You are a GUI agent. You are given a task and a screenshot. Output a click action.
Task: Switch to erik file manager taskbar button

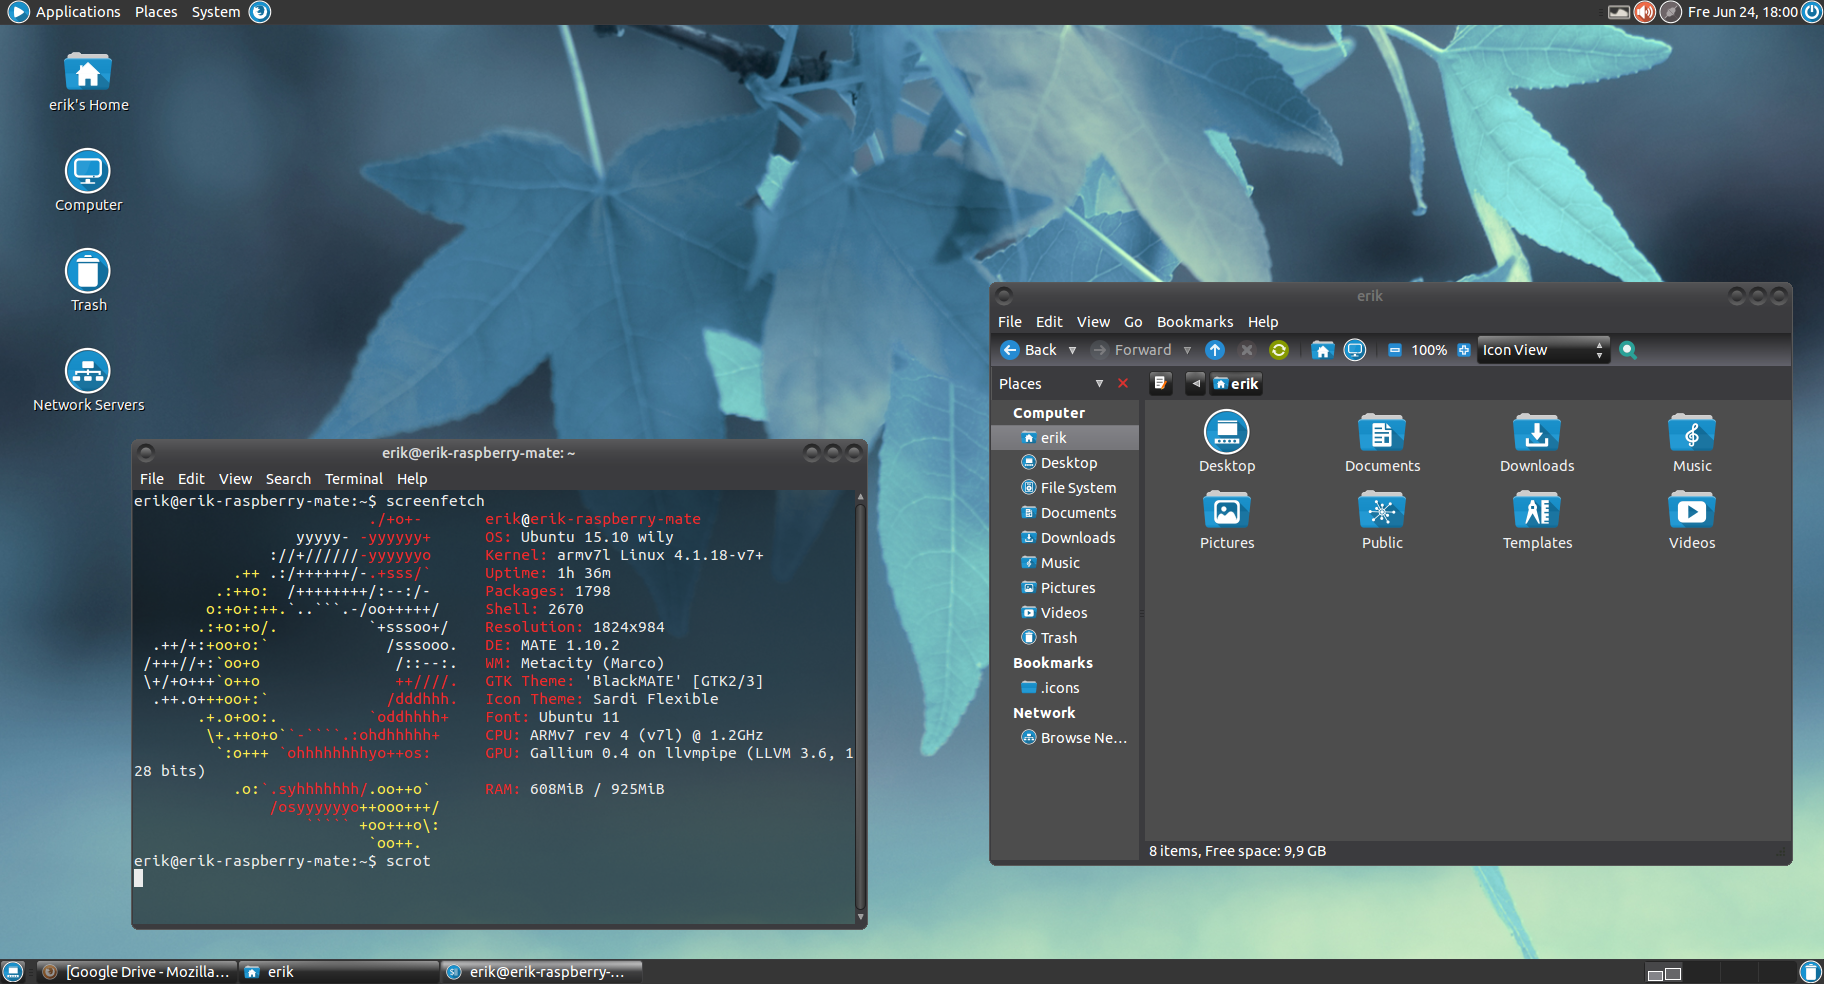338,971
